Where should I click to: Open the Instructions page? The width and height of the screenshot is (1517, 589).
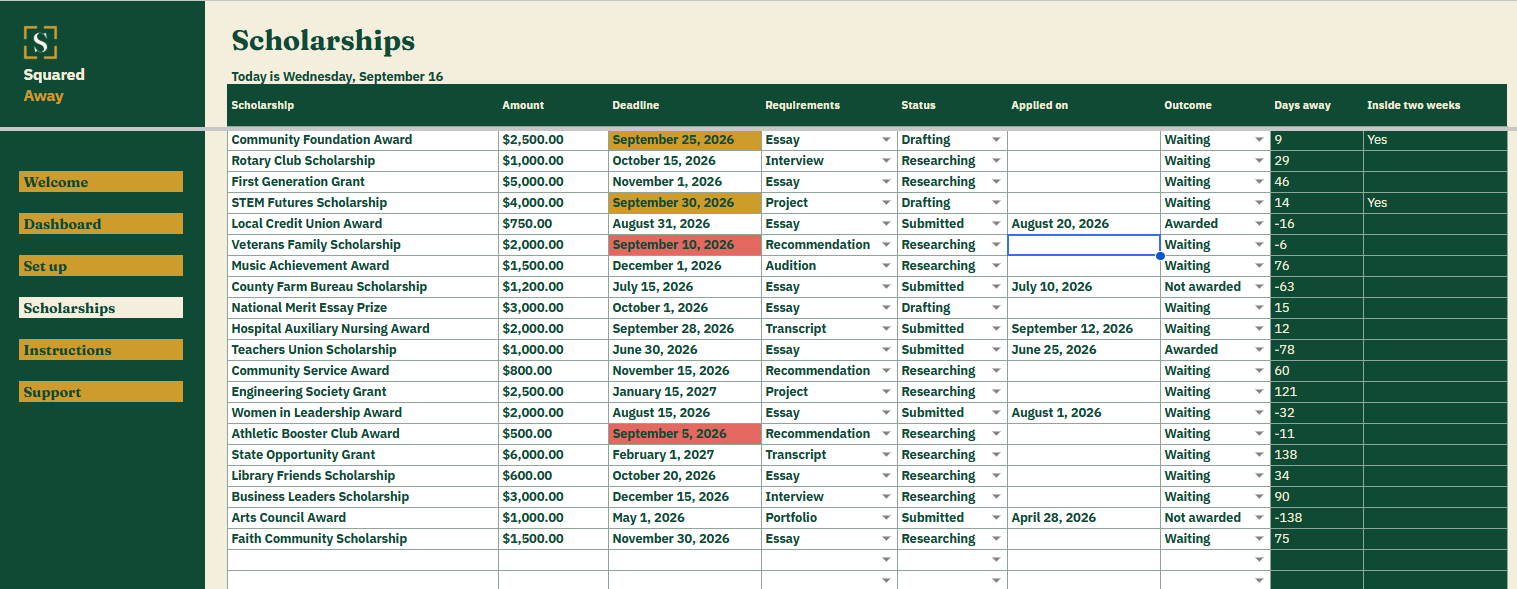coord(101,350)
